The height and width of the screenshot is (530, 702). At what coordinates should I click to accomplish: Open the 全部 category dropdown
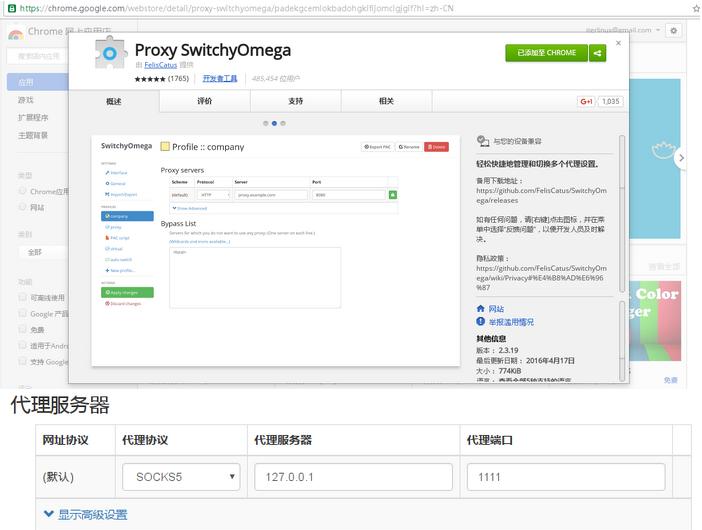[44, 252]
